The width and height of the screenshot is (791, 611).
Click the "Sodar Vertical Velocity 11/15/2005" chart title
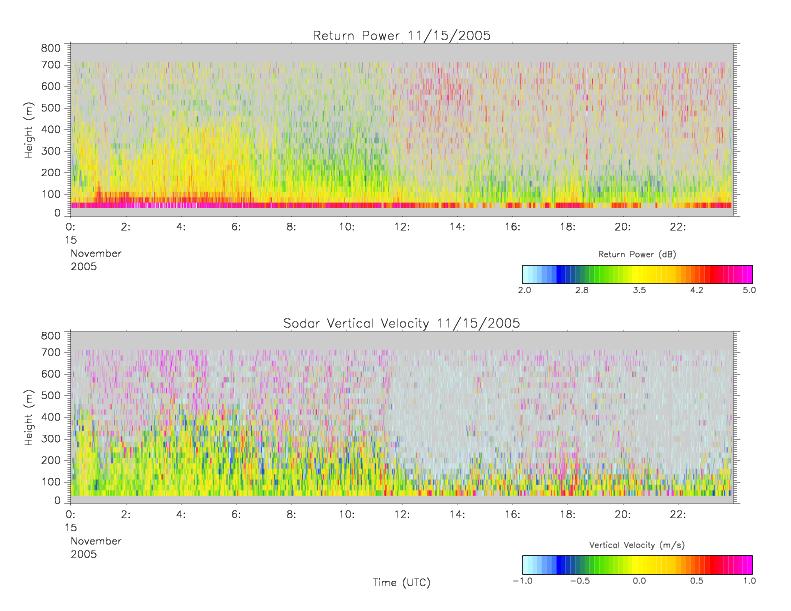point(402,323)
